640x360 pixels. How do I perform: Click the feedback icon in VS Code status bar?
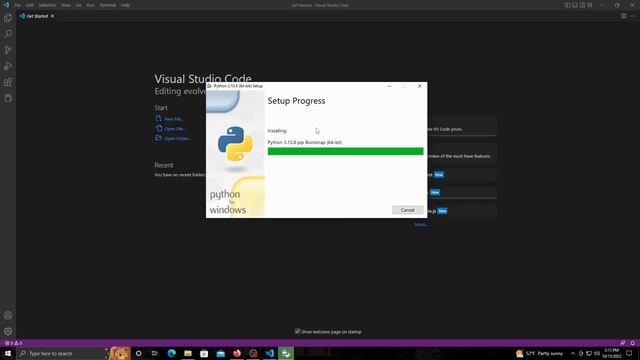click(622, 343)
